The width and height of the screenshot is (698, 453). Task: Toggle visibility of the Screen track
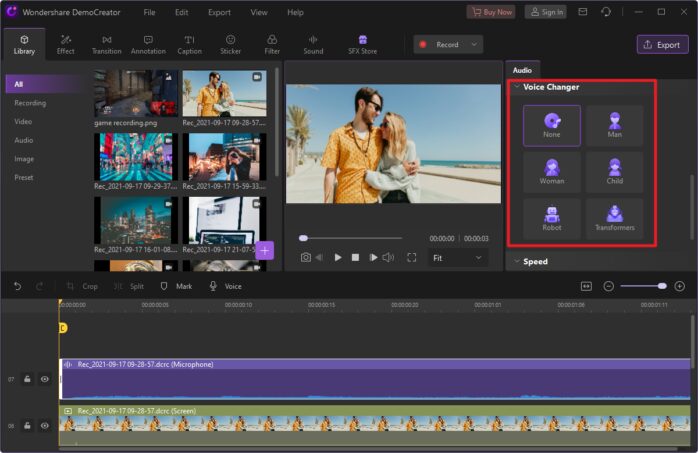[45, 424]
